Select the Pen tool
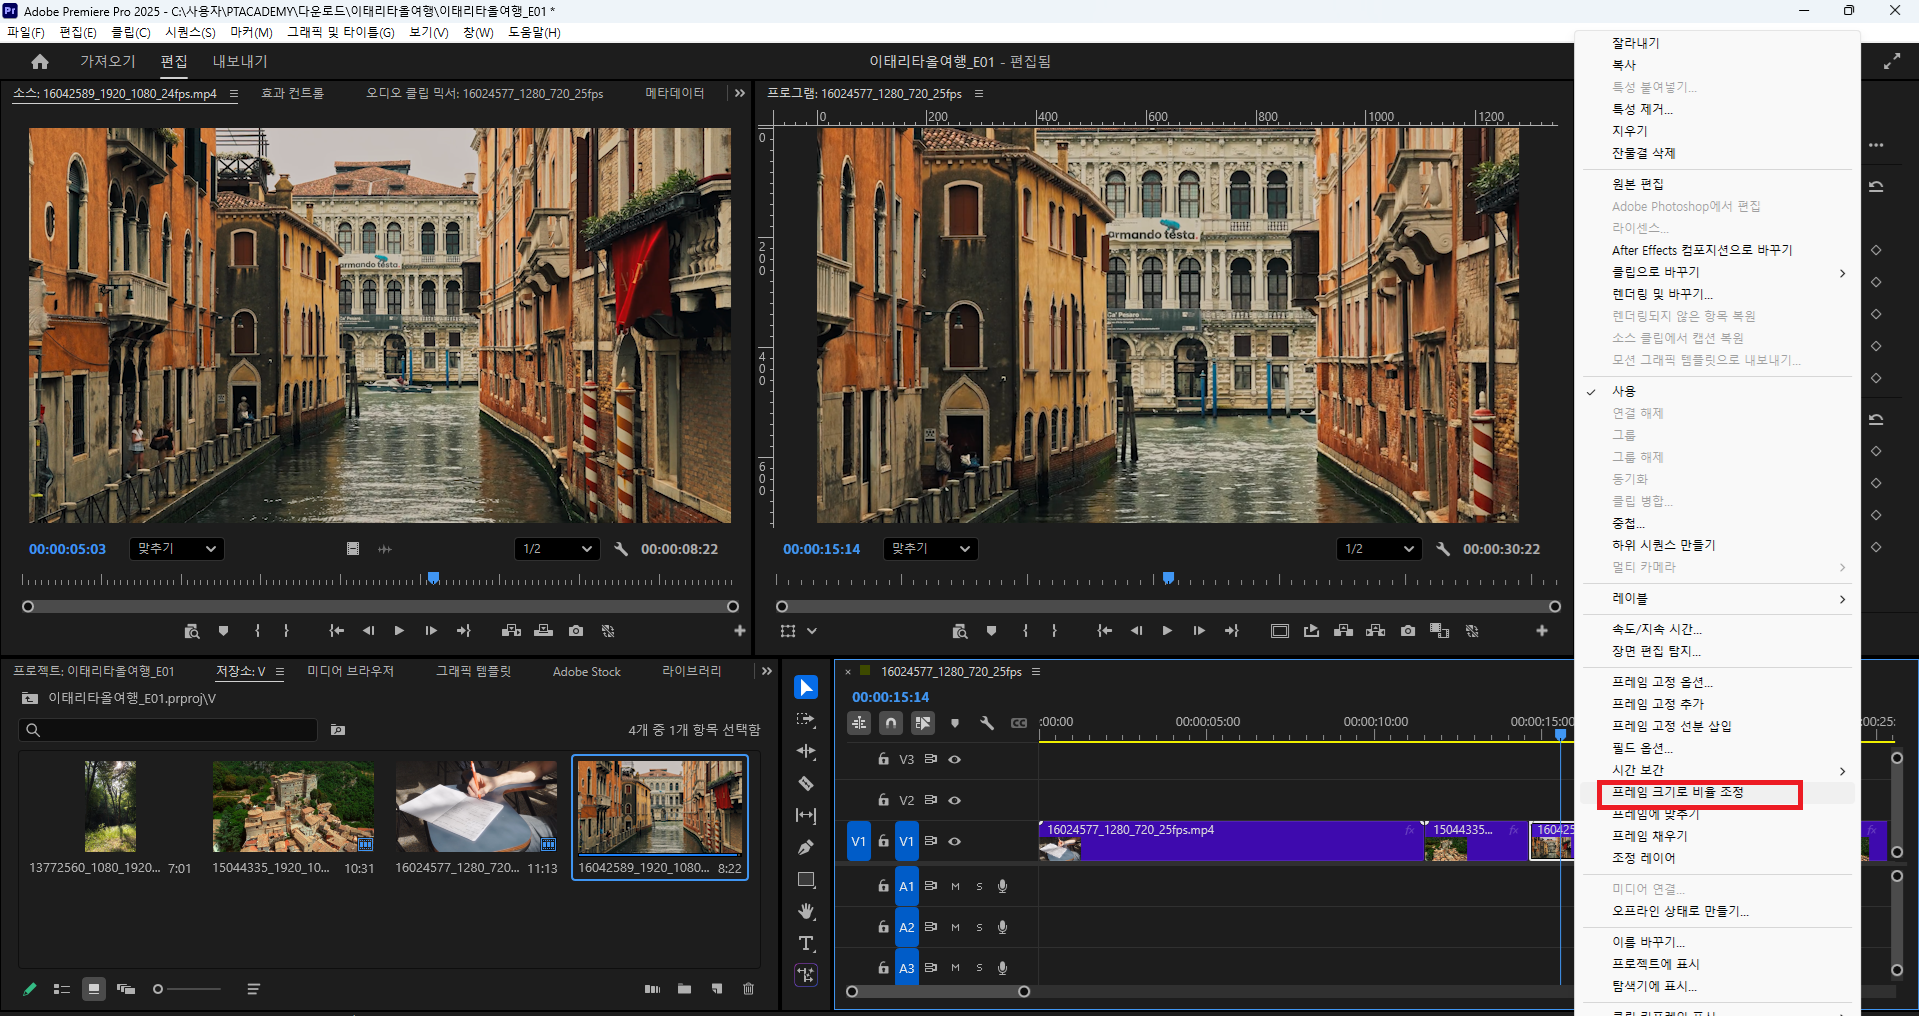This screenshot has width=1919, height=1016. tap(806, 848)
